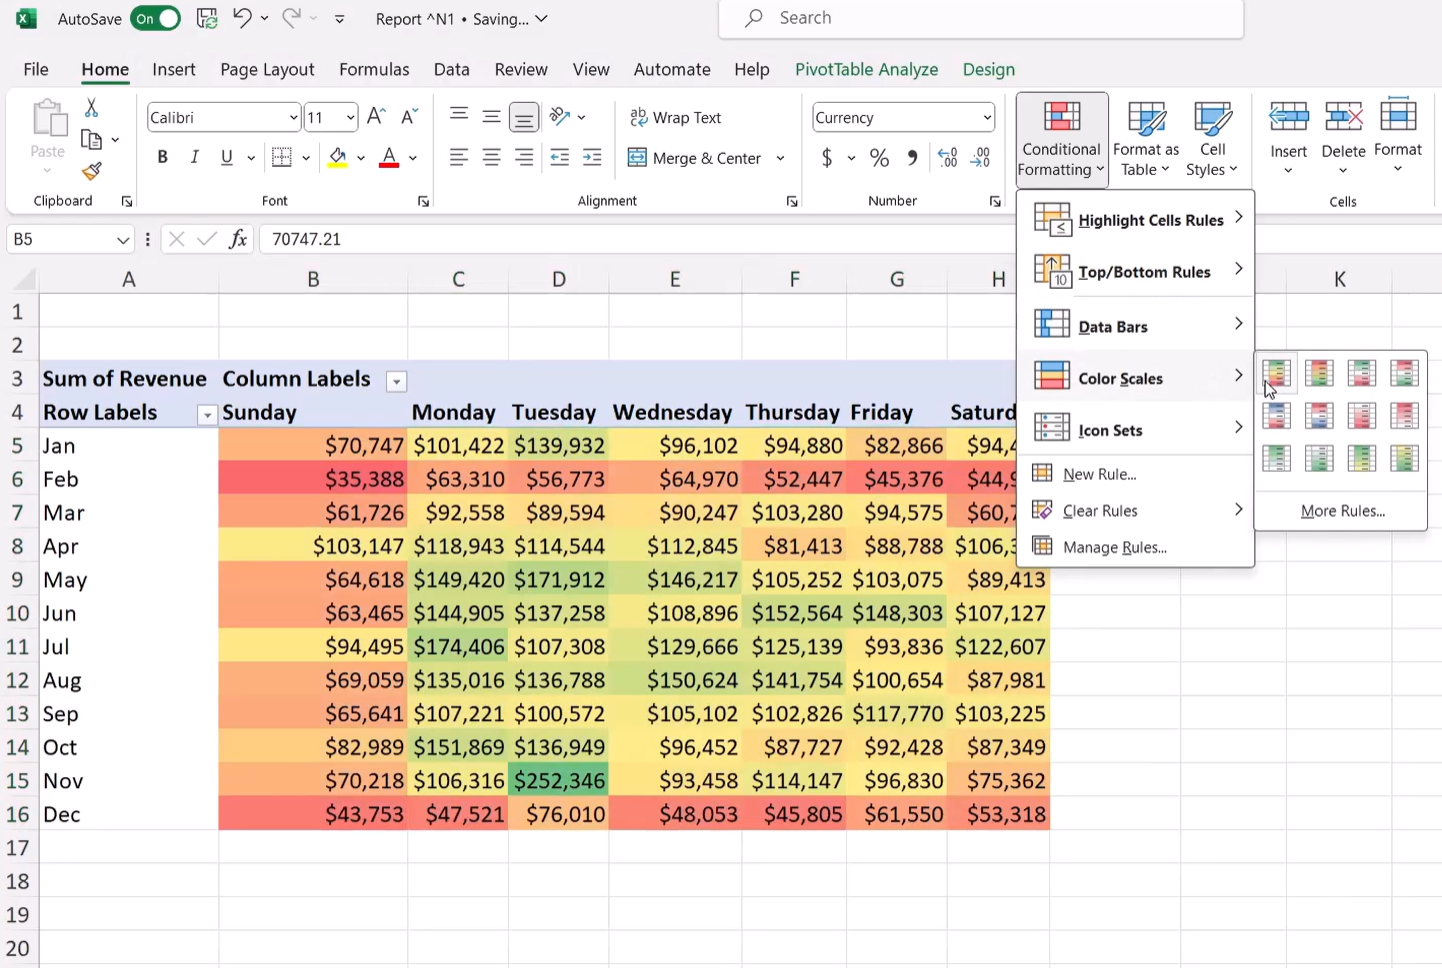Select the Format Painter brush
The width and height of the screenshot is (1442, 968).
coord(91,171)
